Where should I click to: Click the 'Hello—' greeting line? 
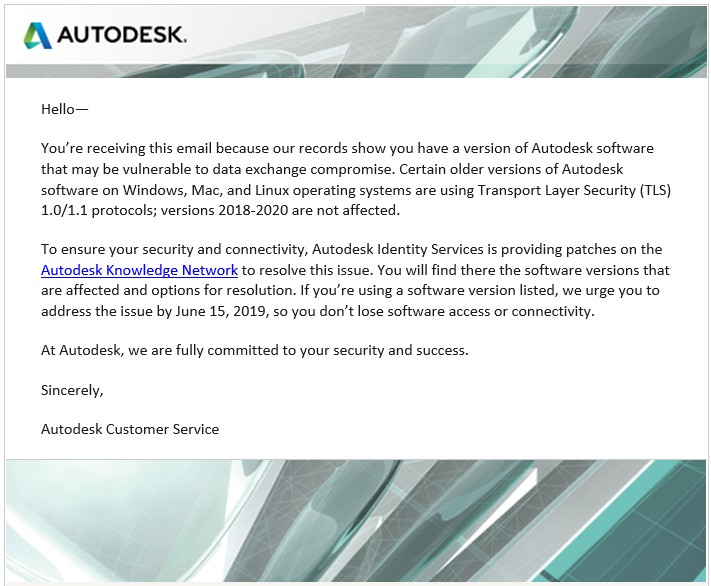[x=64, y=109]
